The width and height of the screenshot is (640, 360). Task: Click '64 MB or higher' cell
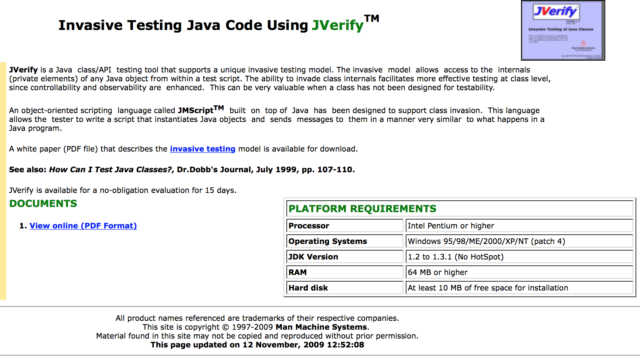[519, 272]
